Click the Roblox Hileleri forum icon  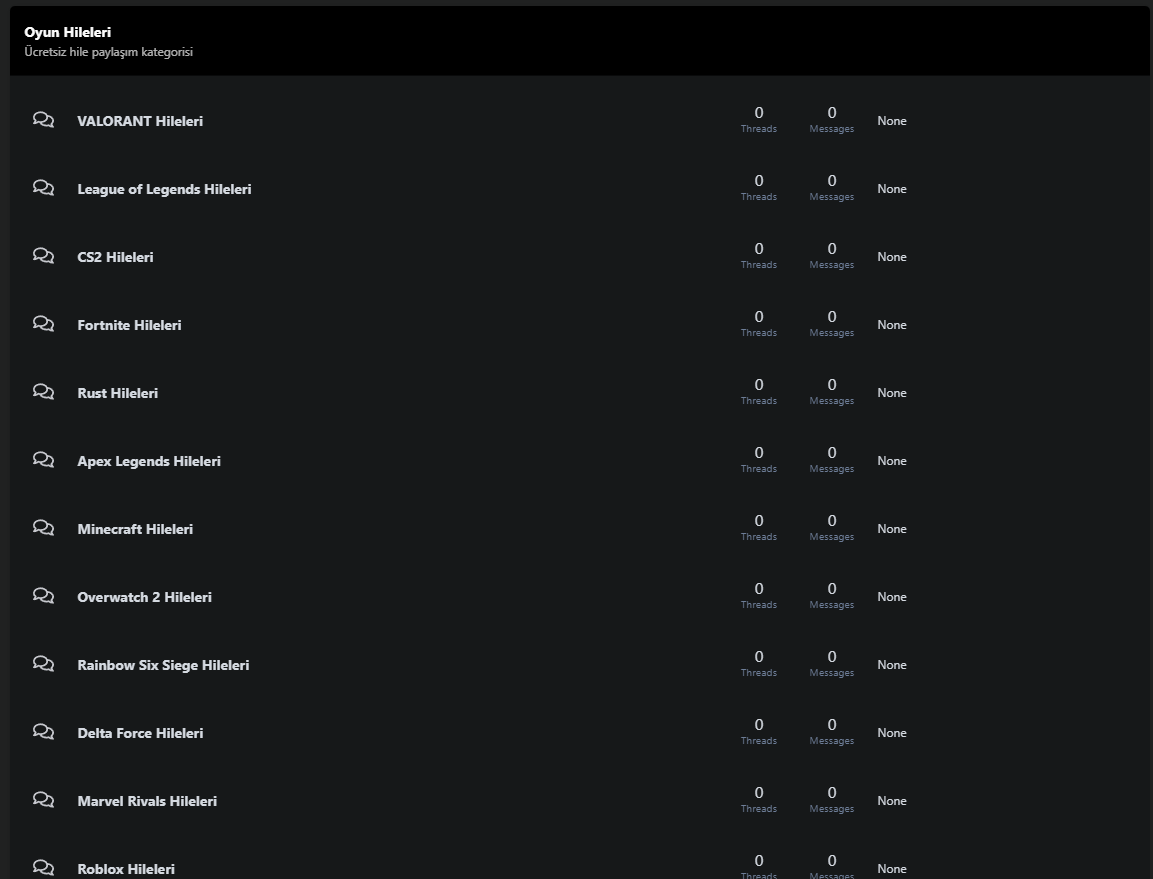pos(43,868)
